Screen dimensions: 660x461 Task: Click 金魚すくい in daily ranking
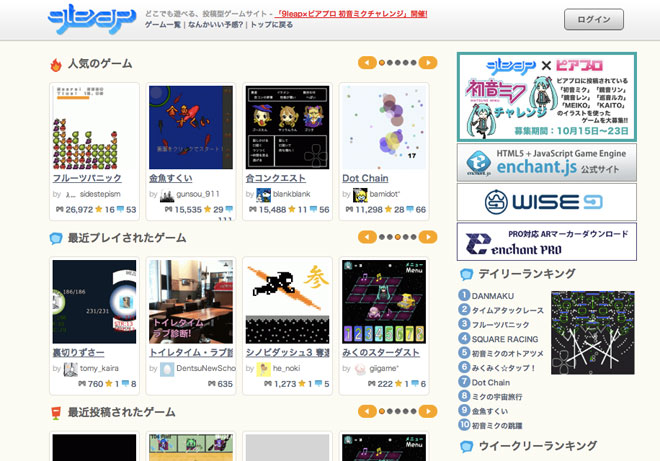490,411
